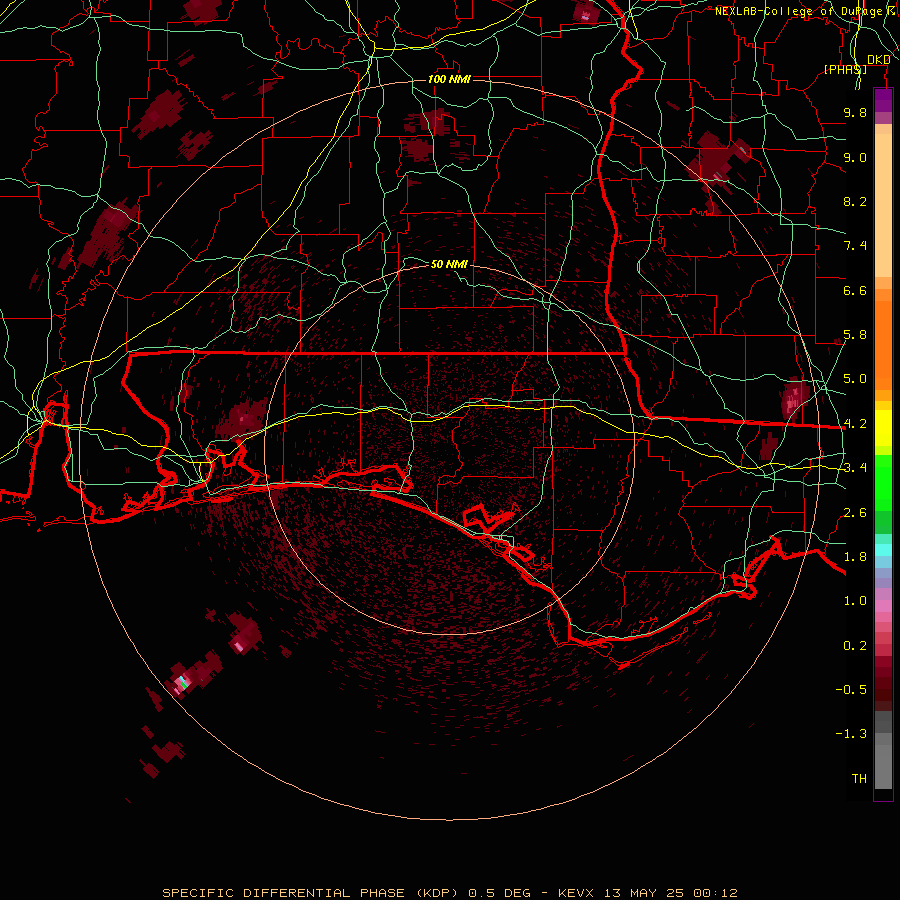Click the cyan-cored storm cell offshore southwest
This screenshot has height=900, width=900.
point(184,682)
